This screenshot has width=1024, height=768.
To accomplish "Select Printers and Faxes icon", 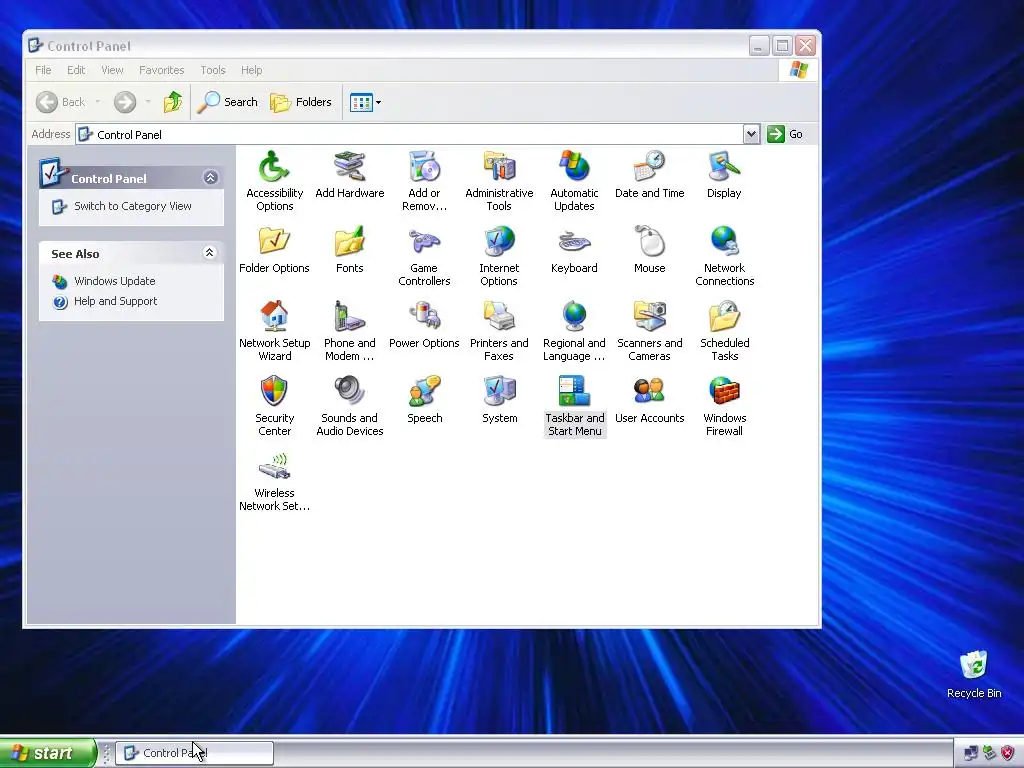I will (499, 331).
